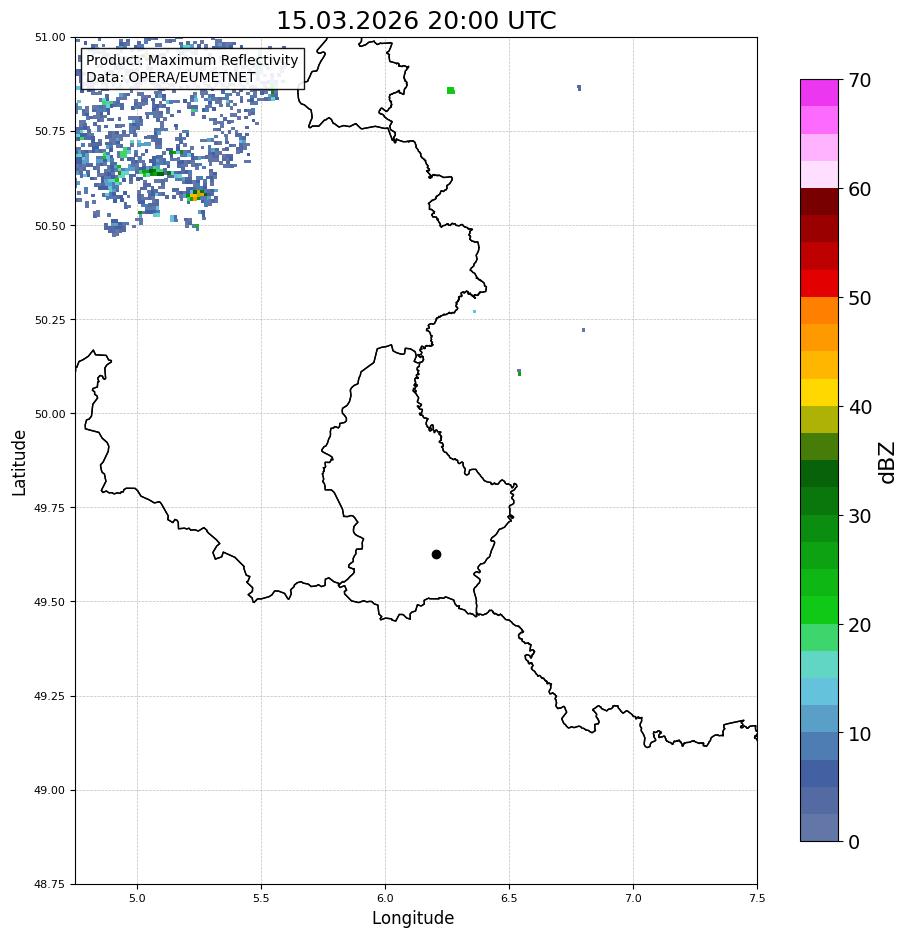Click the latitude tick label "49.75"
Viewport: 908px width, 937px height.
point(50,508)
